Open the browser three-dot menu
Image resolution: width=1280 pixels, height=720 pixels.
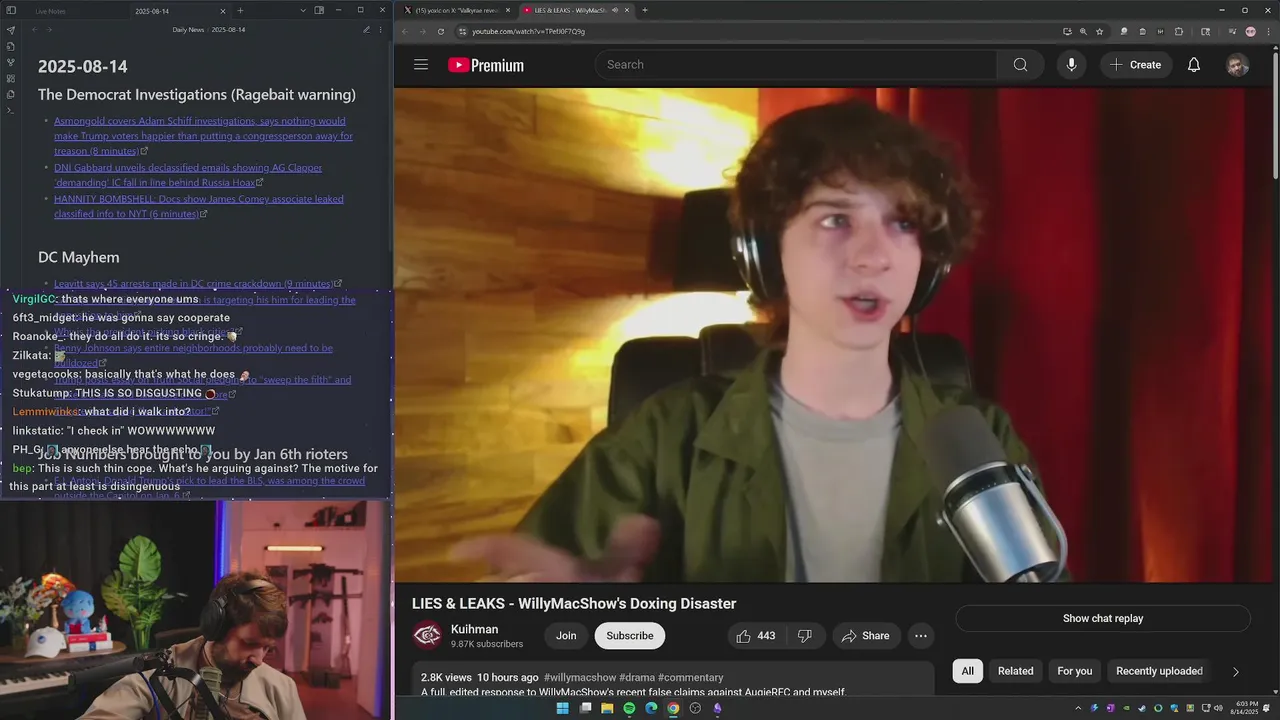[1268, 31]
